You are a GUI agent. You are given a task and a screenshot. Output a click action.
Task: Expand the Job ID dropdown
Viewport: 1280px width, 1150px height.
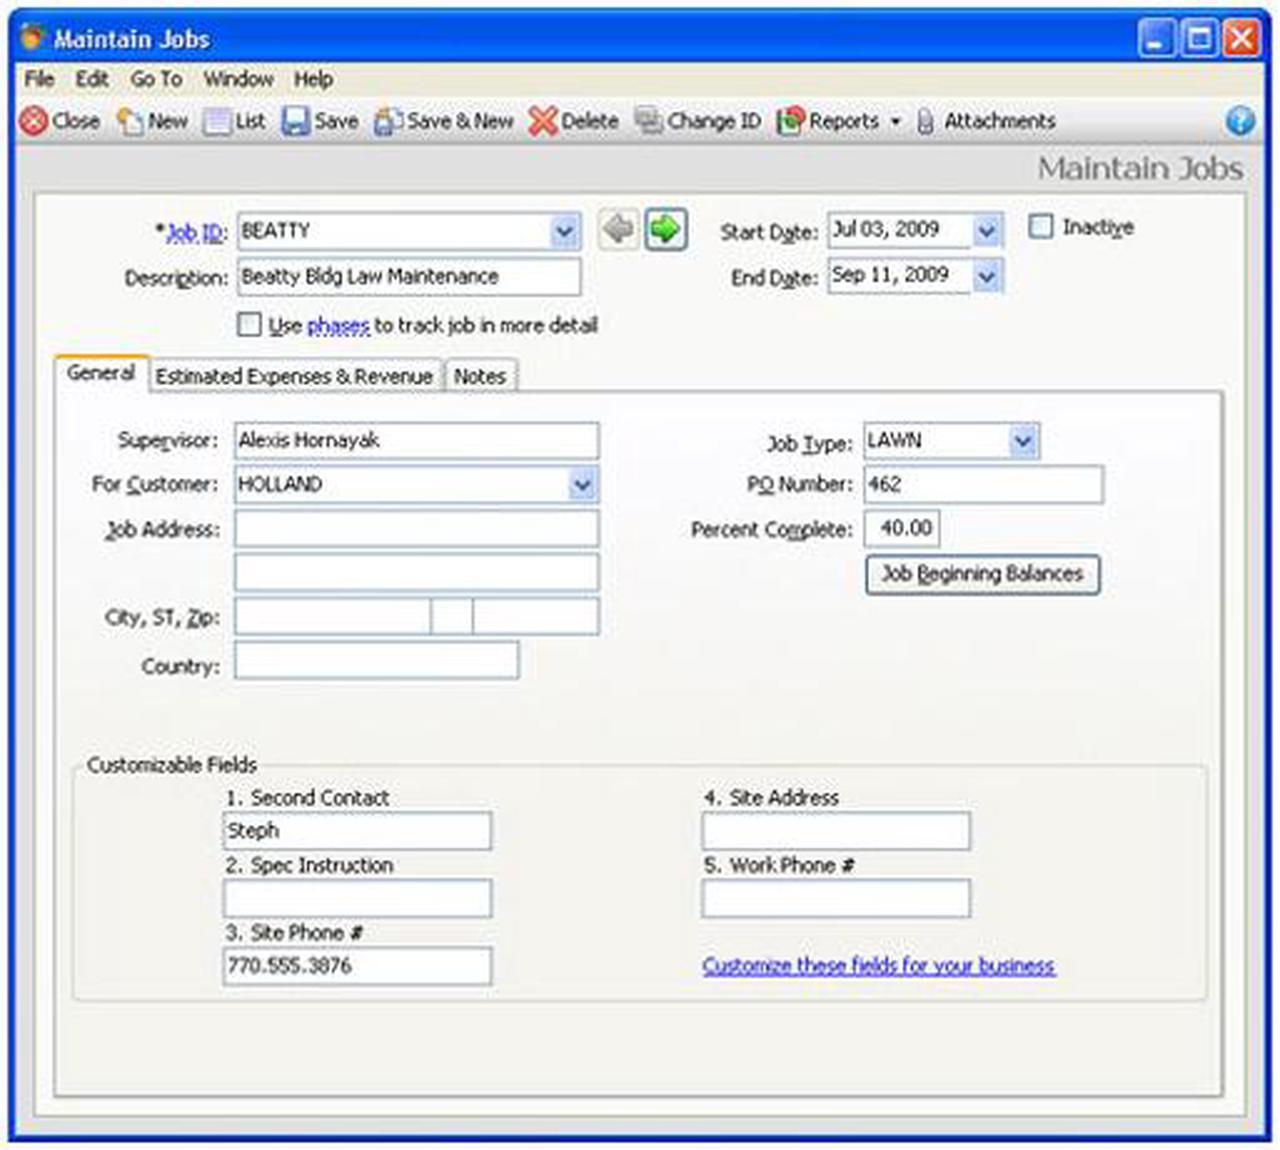[x=565, y=231]
